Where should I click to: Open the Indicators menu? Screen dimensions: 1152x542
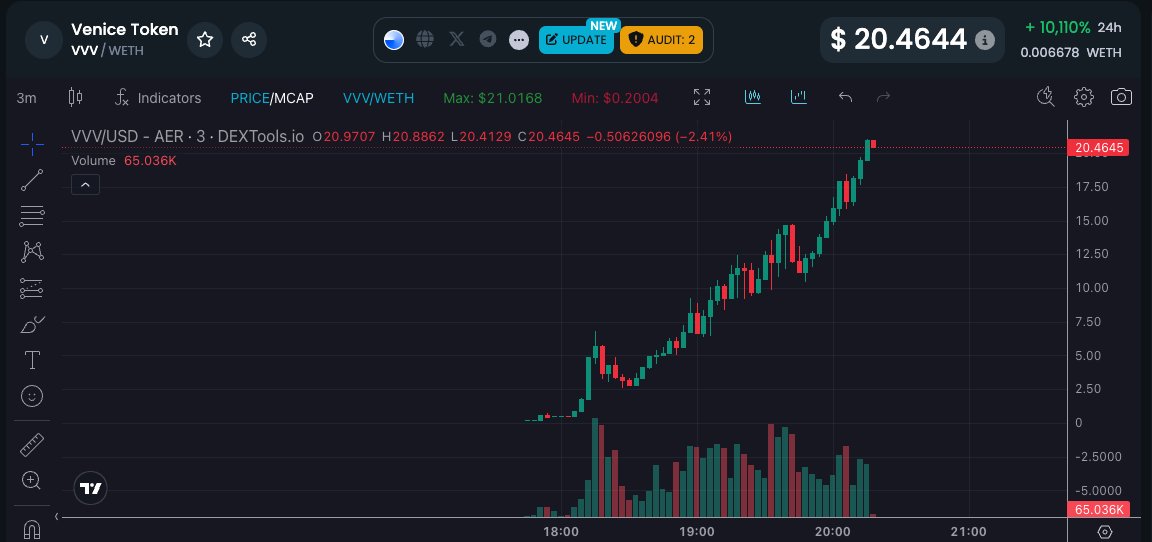pos(158,98)
